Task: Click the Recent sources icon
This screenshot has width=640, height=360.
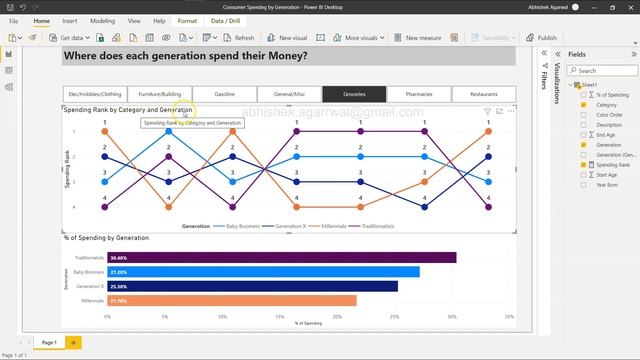Action: [183, 38]
